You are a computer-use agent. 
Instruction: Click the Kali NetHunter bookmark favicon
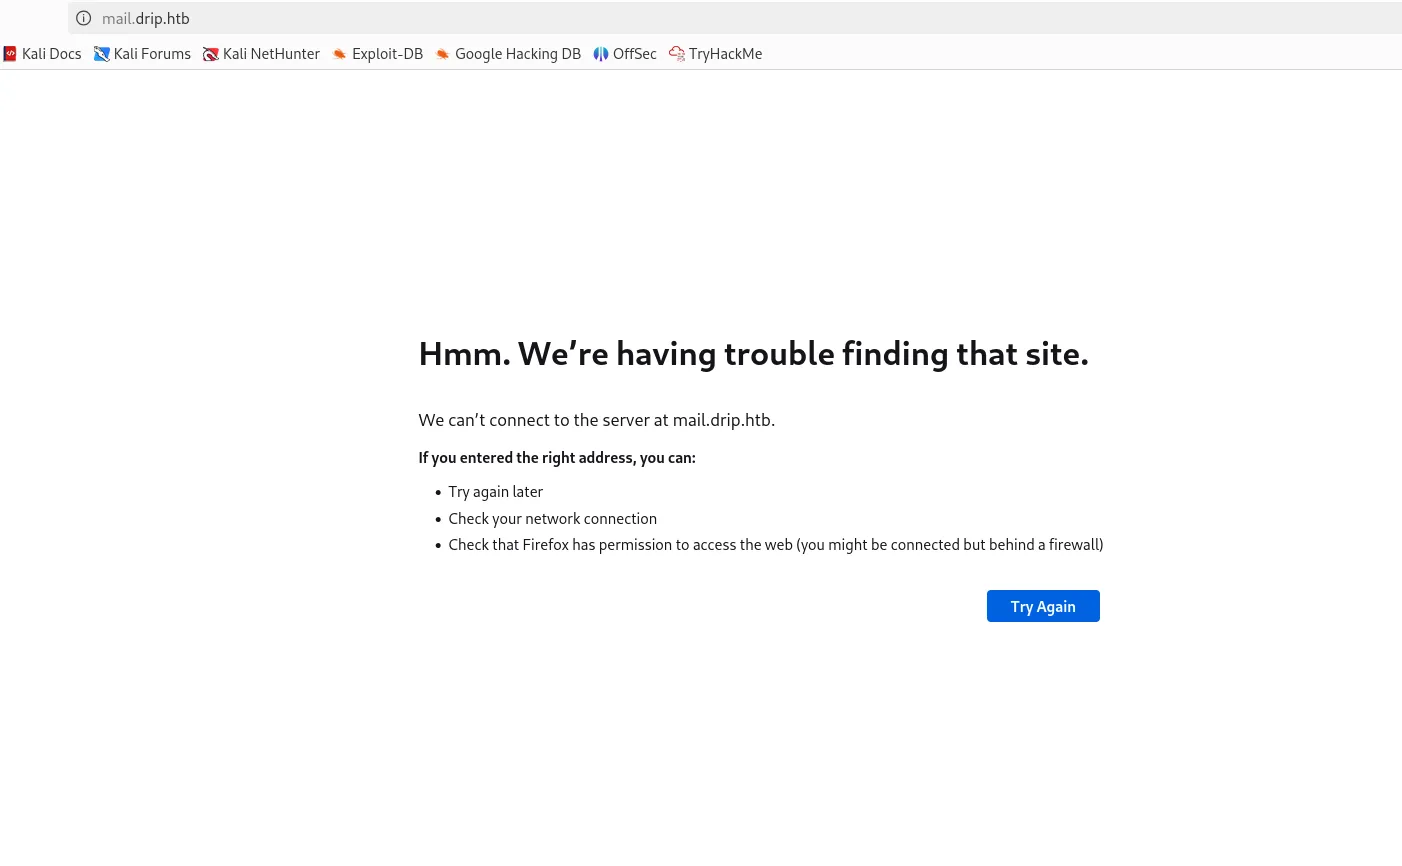[211, 54]
